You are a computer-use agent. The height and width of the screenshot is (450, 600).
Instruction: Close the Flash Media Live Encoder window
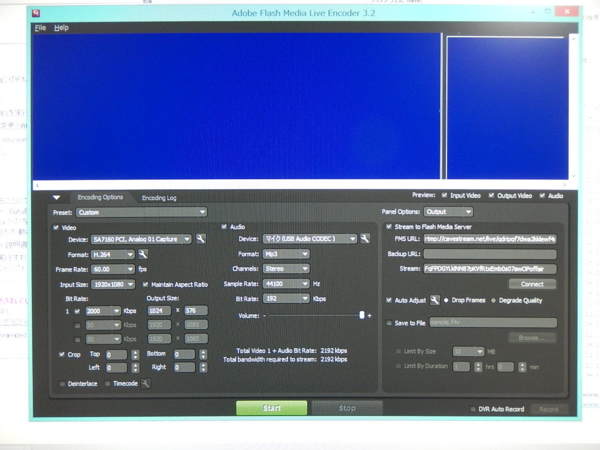click(x=567, y=12)
